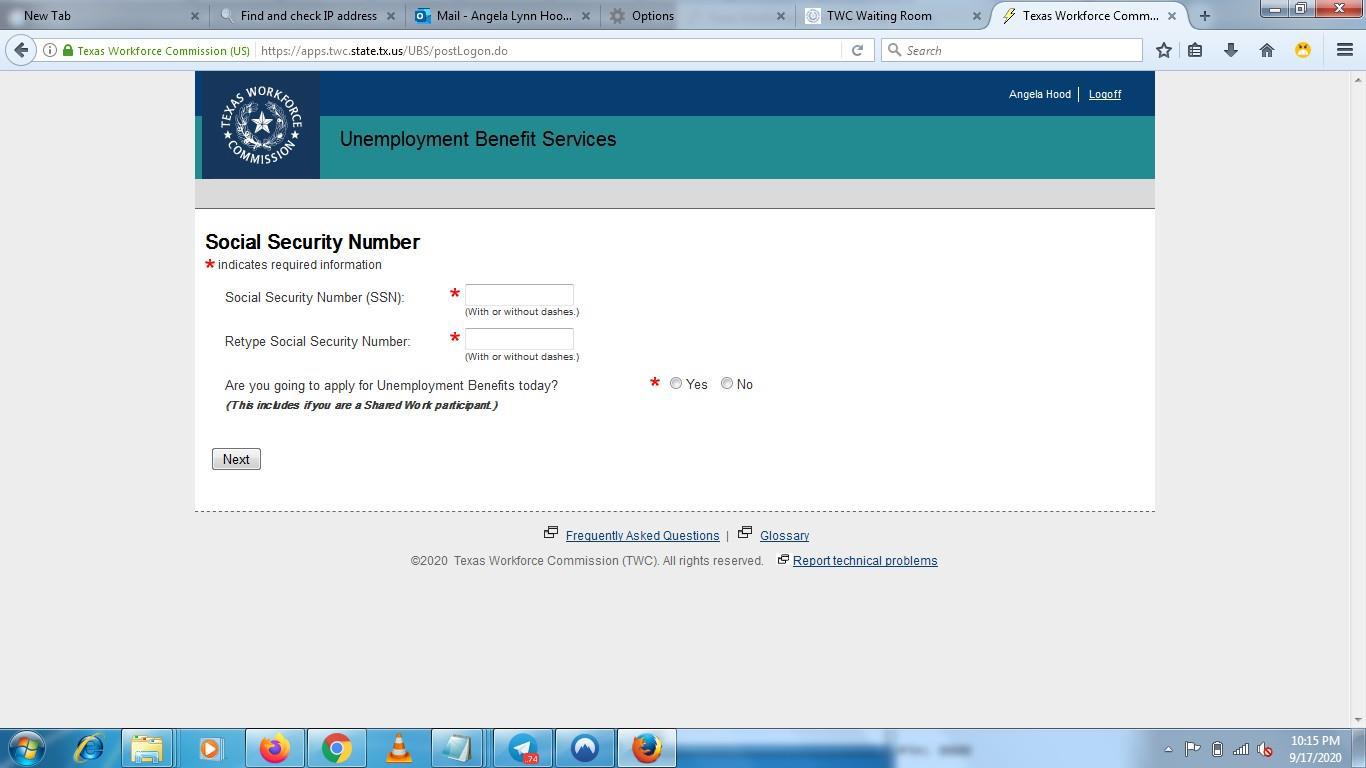
Task: Click the Unemployment Benefit Services title
Action: coord(478,139)
